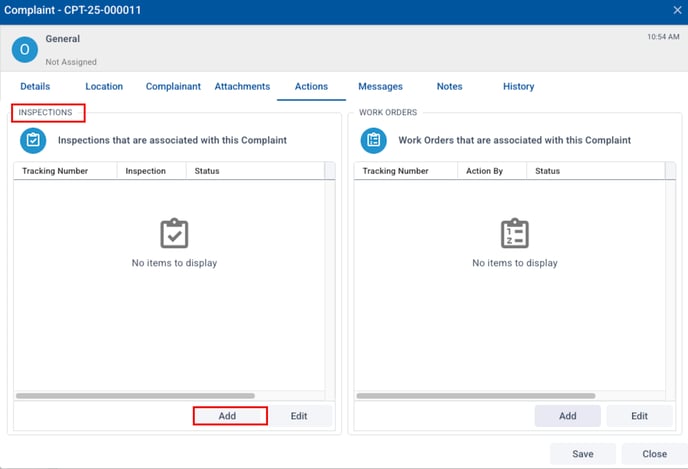Open the Details tab

(x=35, y=87)
